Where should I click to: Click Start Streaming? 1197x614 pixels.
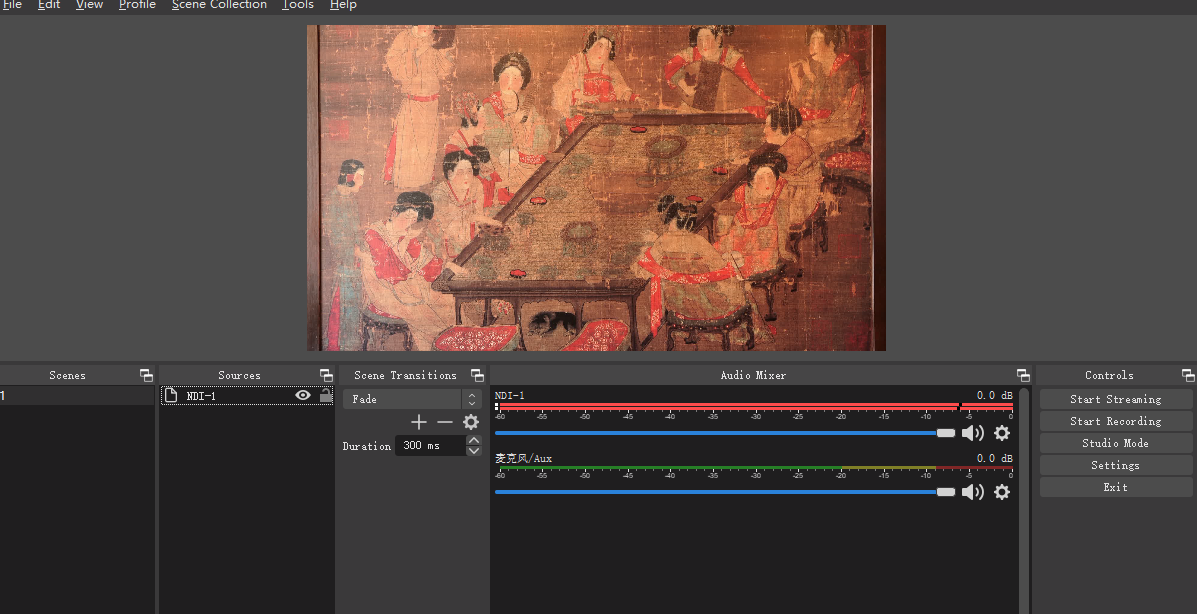pyautogui.click(x=1115, y=399)
